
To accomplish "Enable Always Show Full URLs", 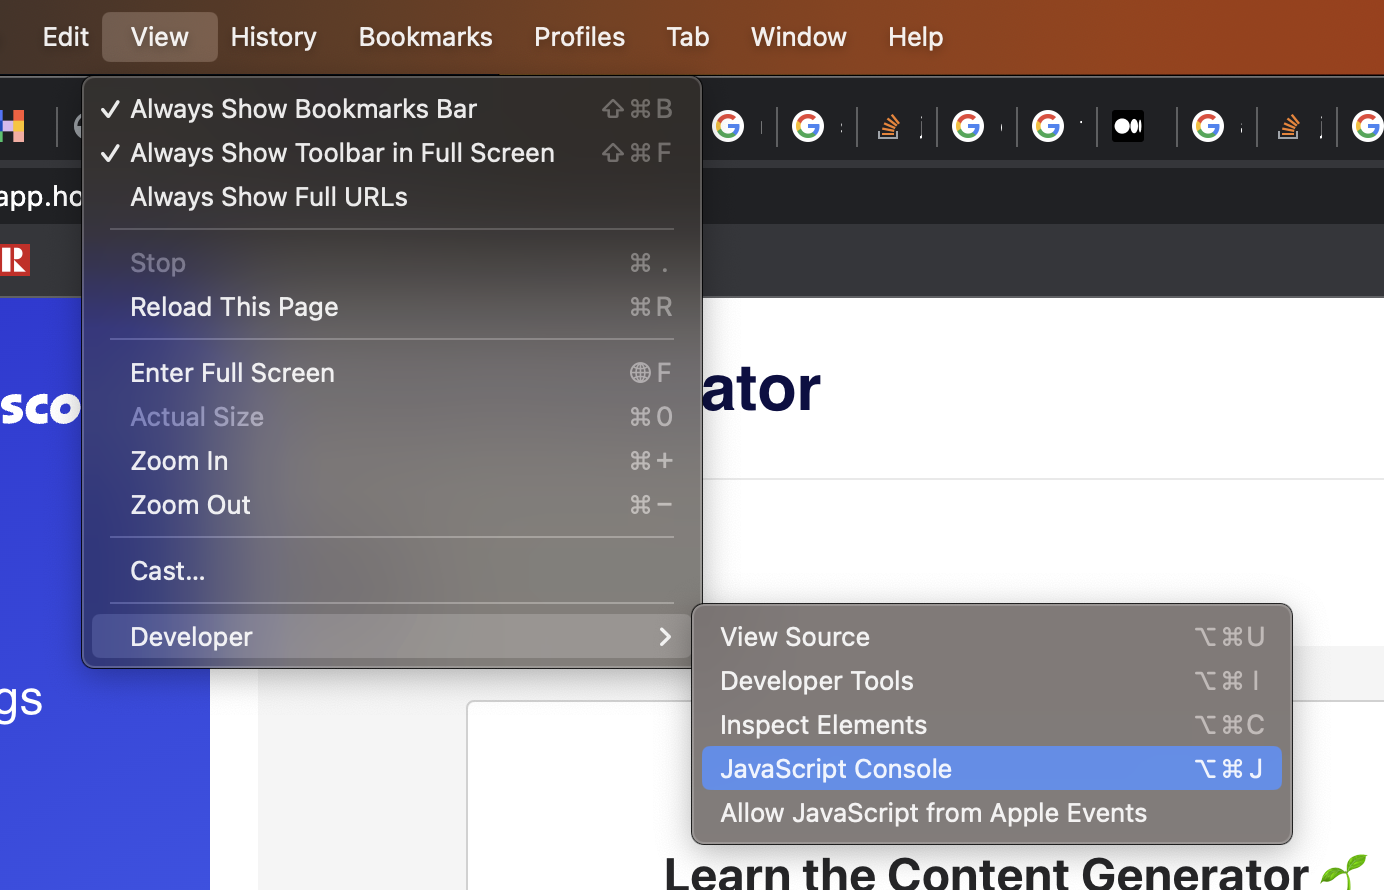I will (x=392, y=196).
